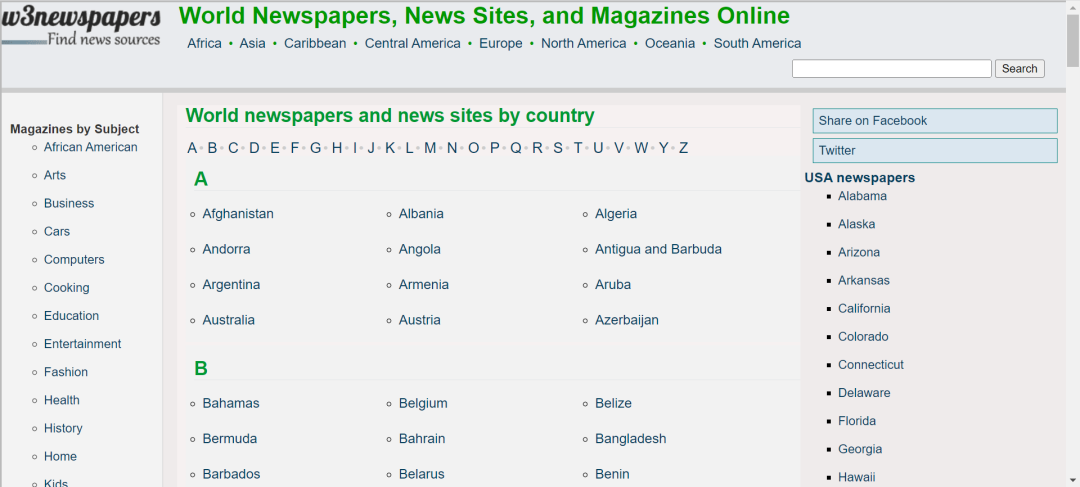Open Alabama newspapers
The height and width of the screenshot is (487, 1080).
(x=862, y=196)
